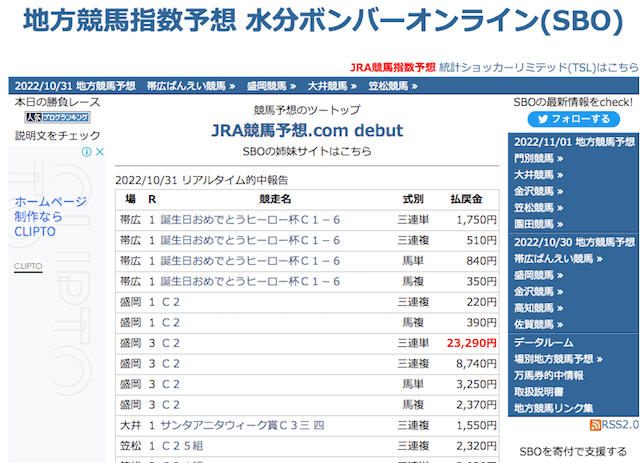Open 笠松競馬 under 2022/11/01 sidebar
The width and height of the screenshot is (640, 463).
coord(538,208)
